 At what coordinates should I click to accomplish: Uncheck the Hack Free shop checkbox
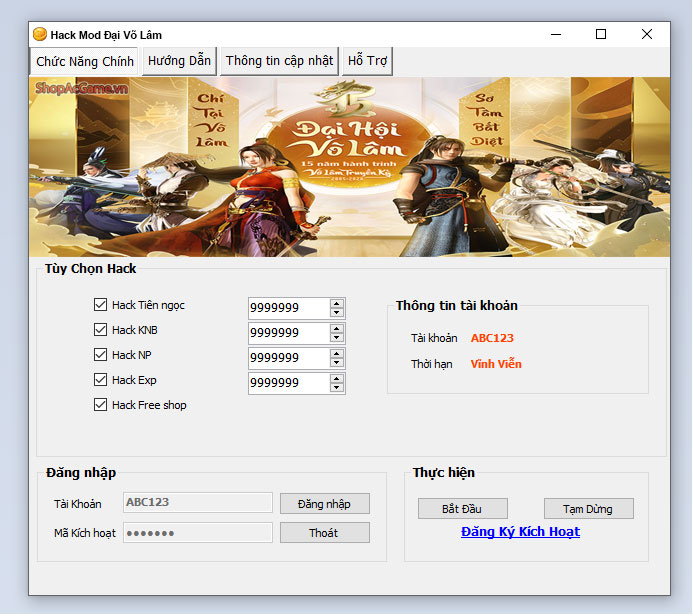click(x=100, y=405)
